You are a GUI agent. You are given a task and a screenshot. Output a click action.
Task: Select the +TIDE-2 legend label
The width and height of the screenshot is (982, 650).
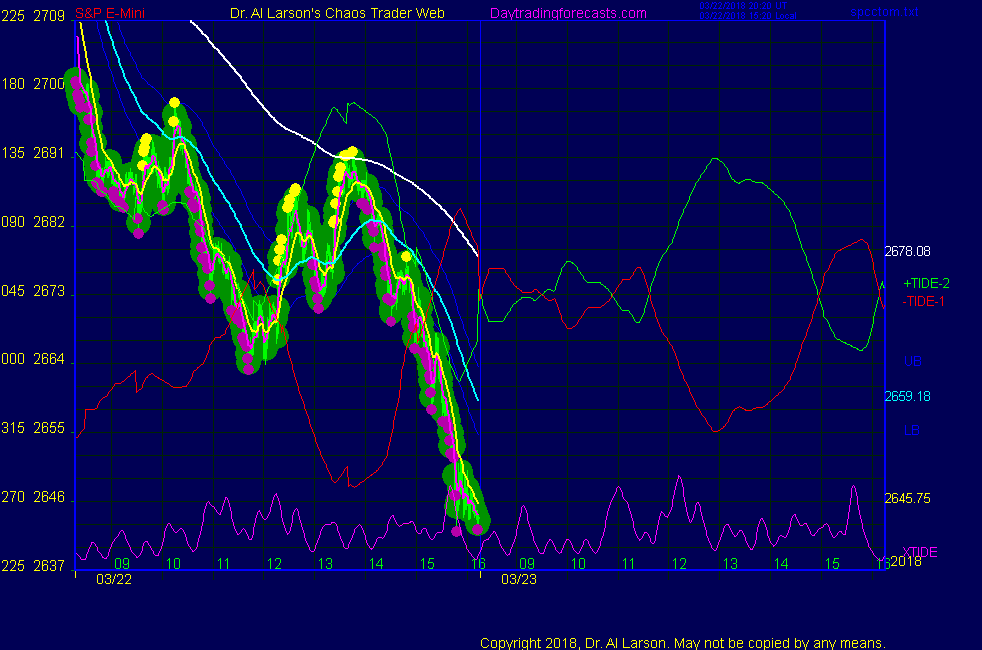point(925,284)
